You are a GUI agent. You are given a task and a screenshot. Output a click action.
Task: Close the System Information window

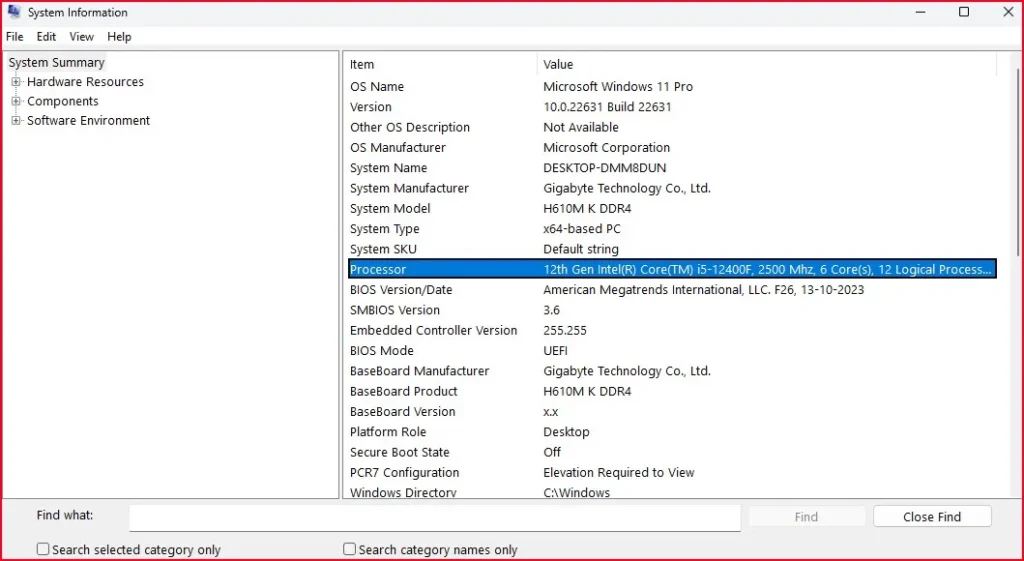pyautogui.click(x=1008, y=12)
